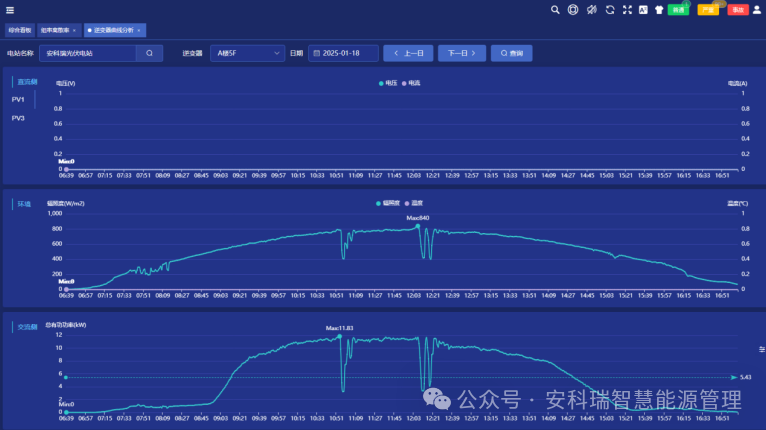
Task: Close the second page tab
Action: point(74,30)
